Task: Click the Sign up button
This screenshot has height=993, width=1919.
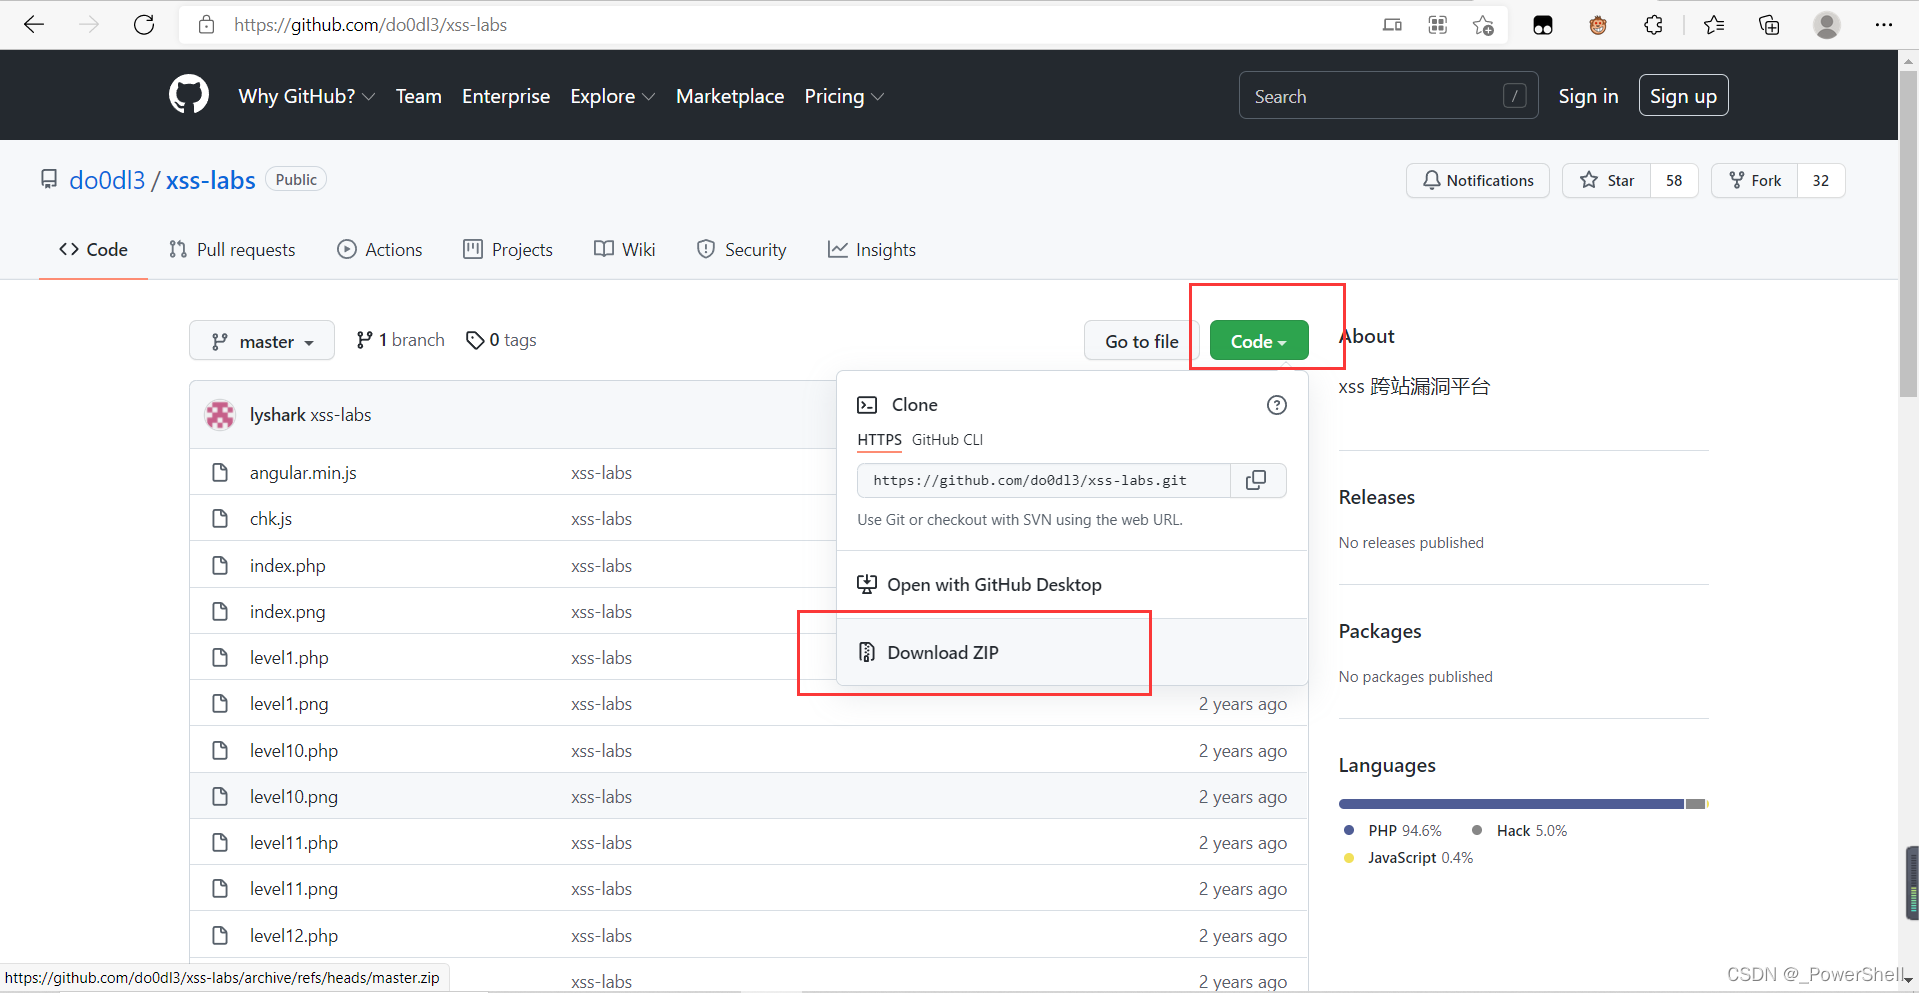Action: [1683, 96]
